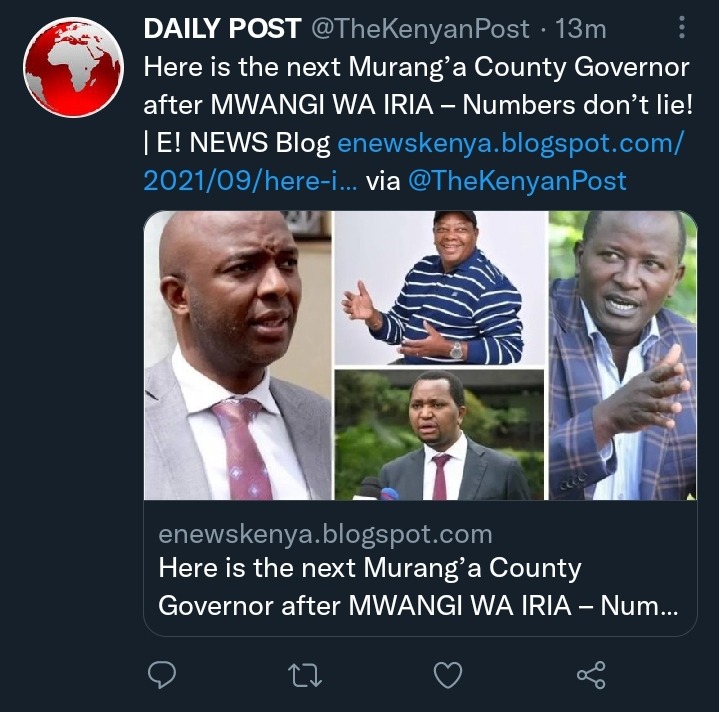Open the DAILY POST account name

click(222, 28)
